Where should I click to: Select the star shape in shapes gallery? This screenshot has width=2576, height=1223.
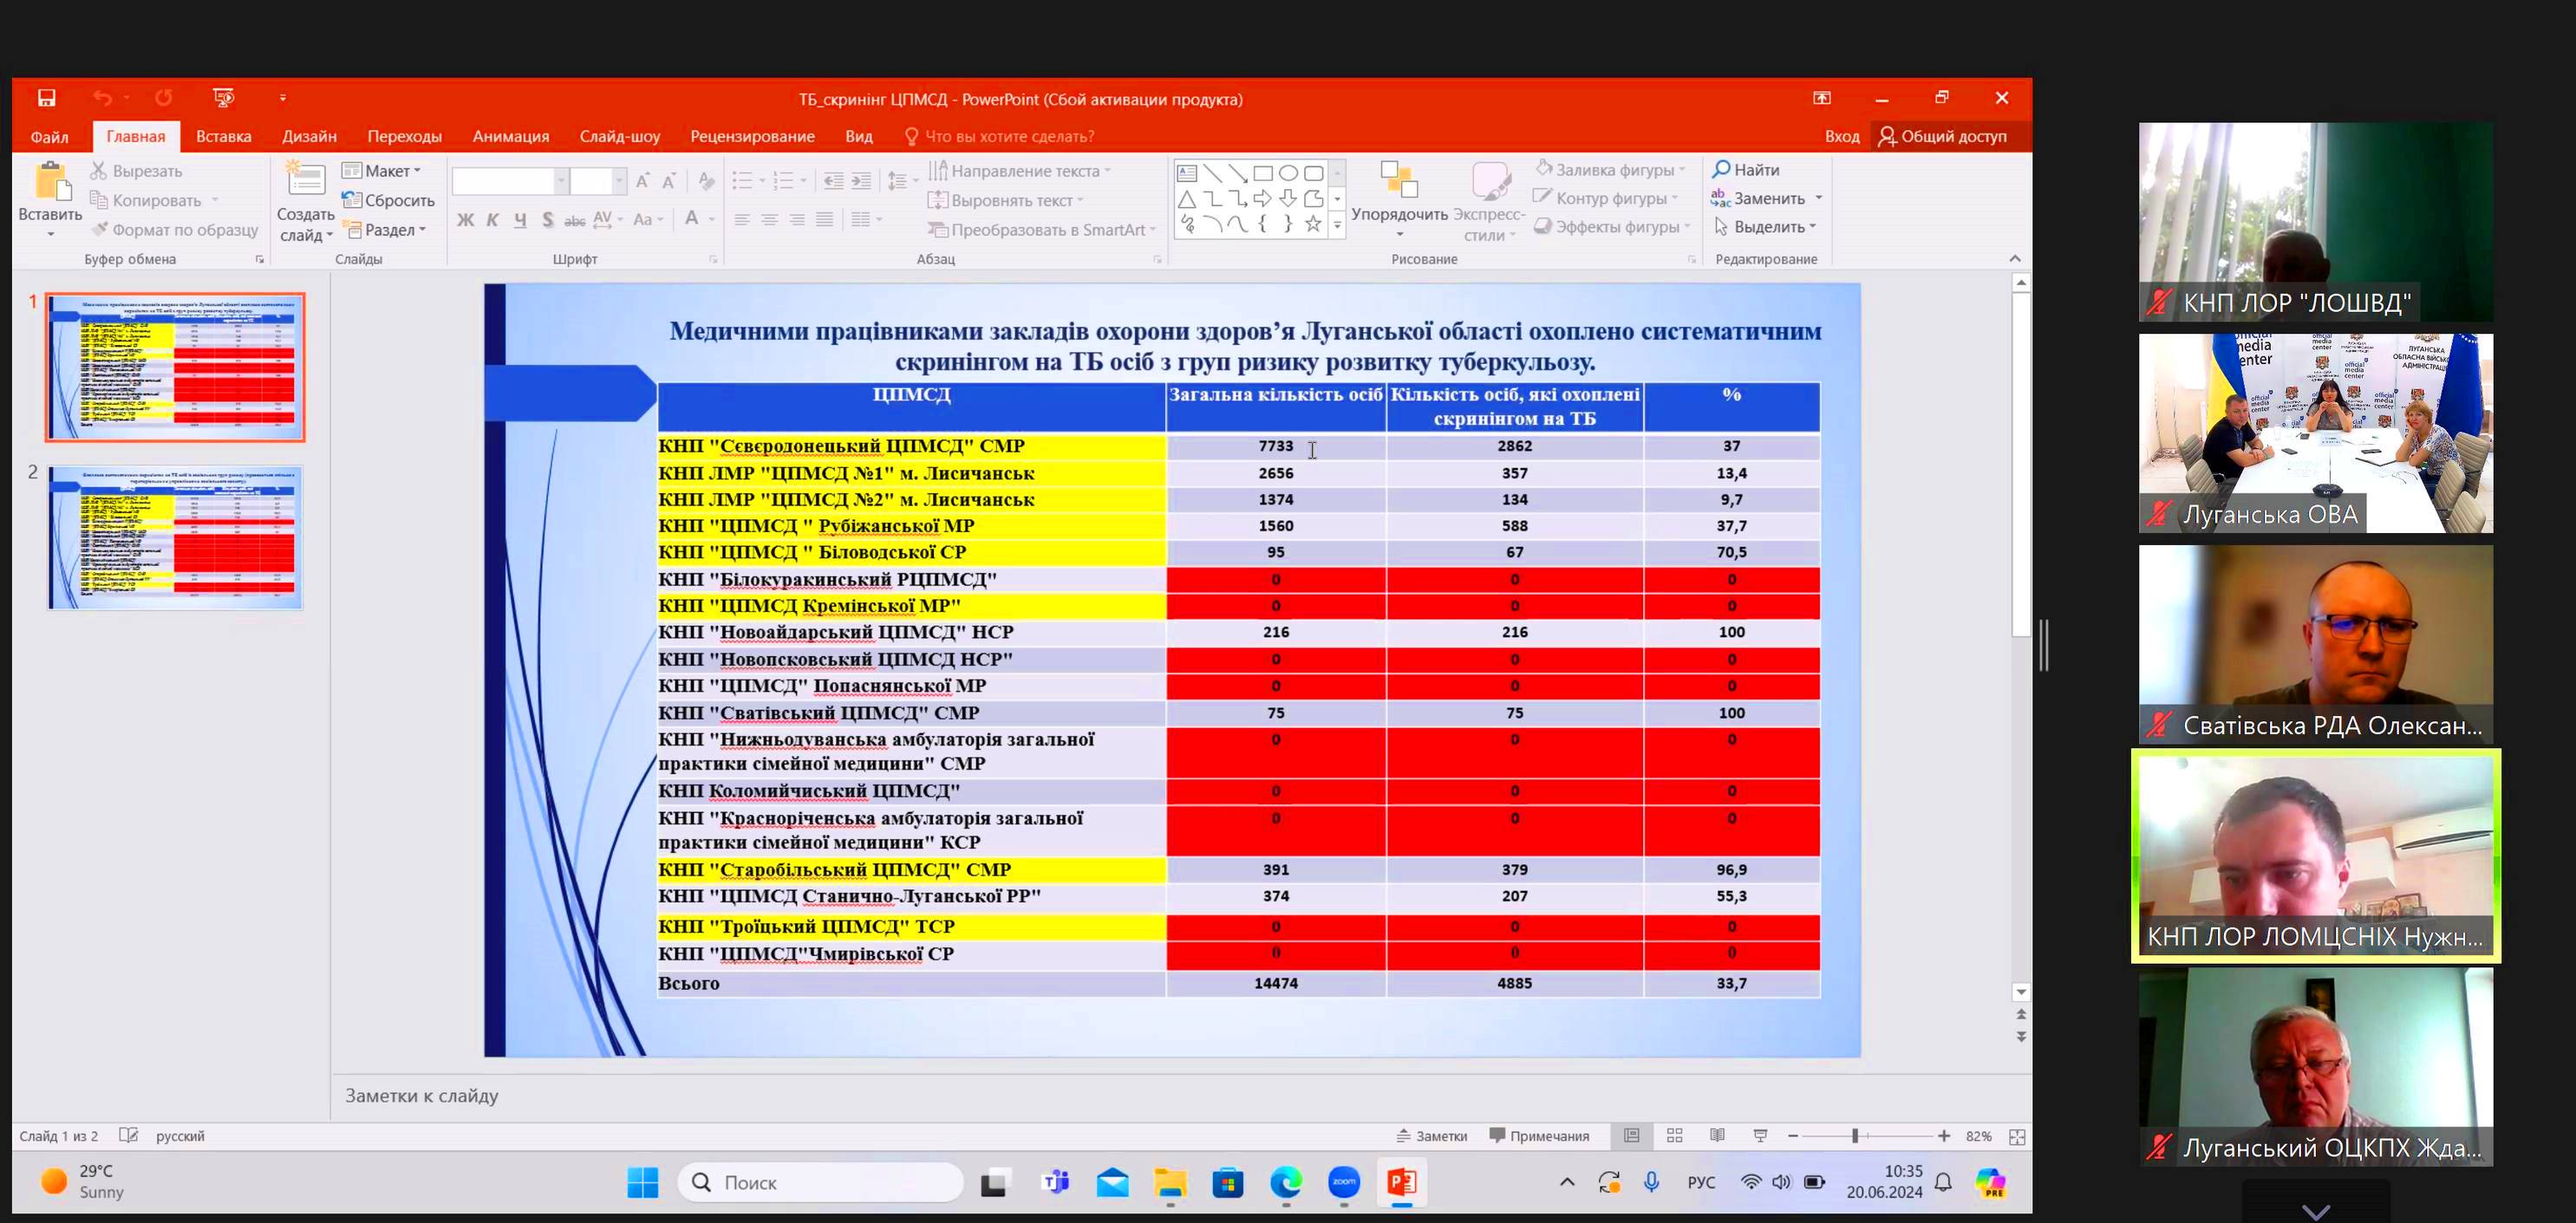coord(1313,224)
